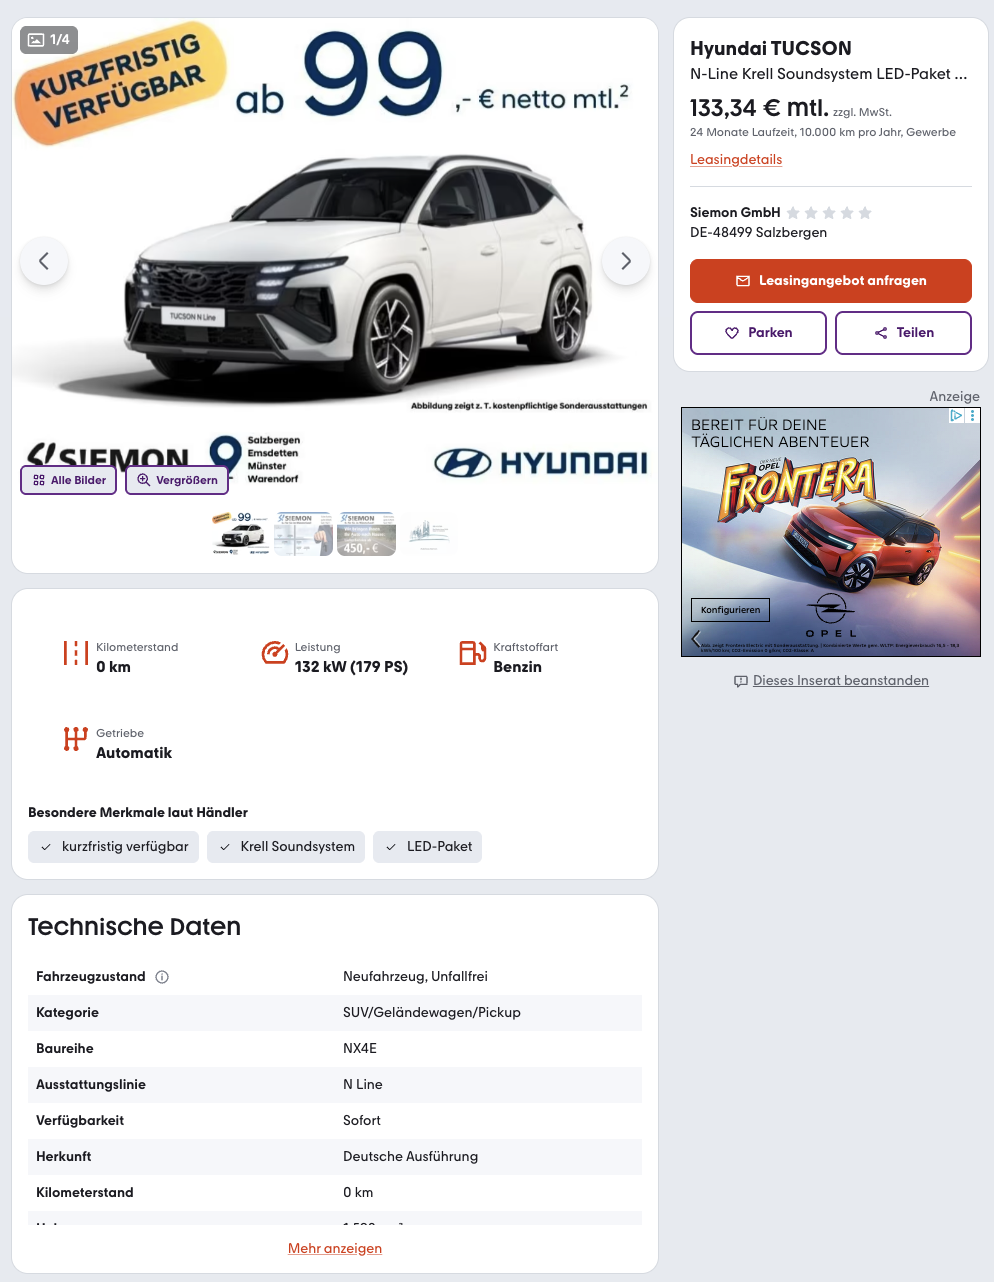This screenshot has width=994, height=1282.
Task: Save the listing with 'Parken'
Action: pos(758,333)
